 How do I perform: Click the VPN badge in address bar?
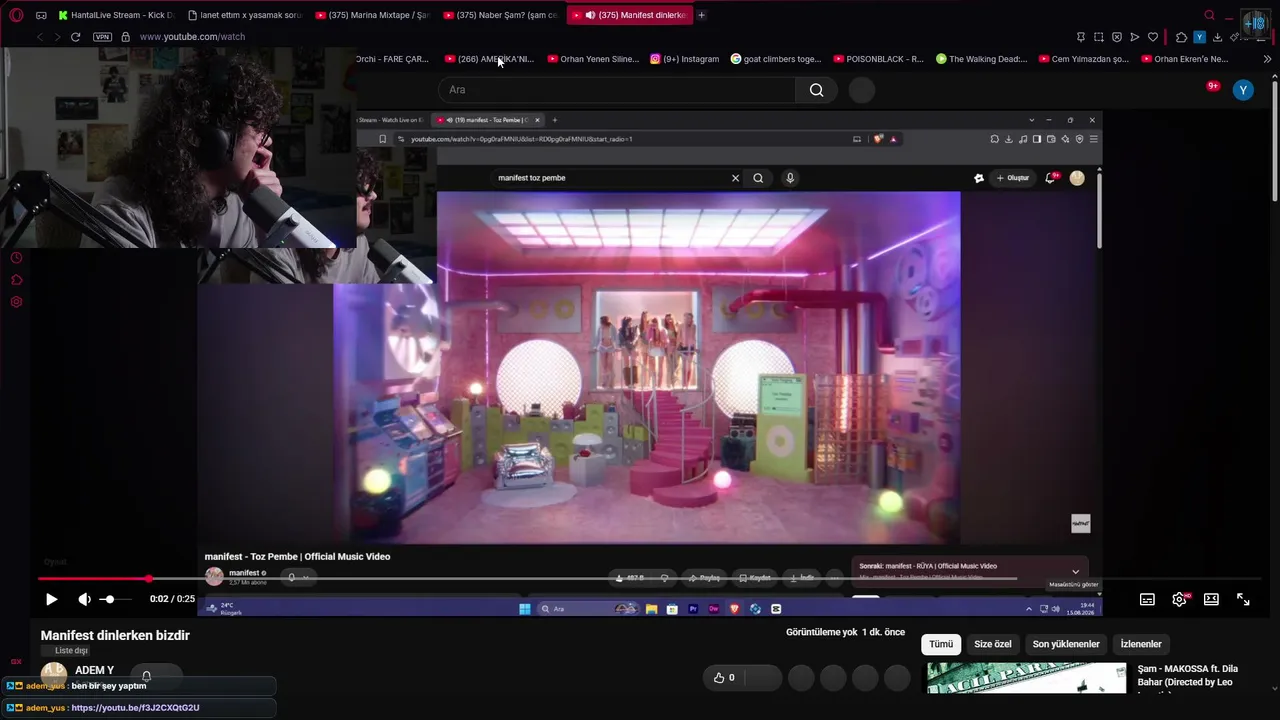click(x=102, y=37)
